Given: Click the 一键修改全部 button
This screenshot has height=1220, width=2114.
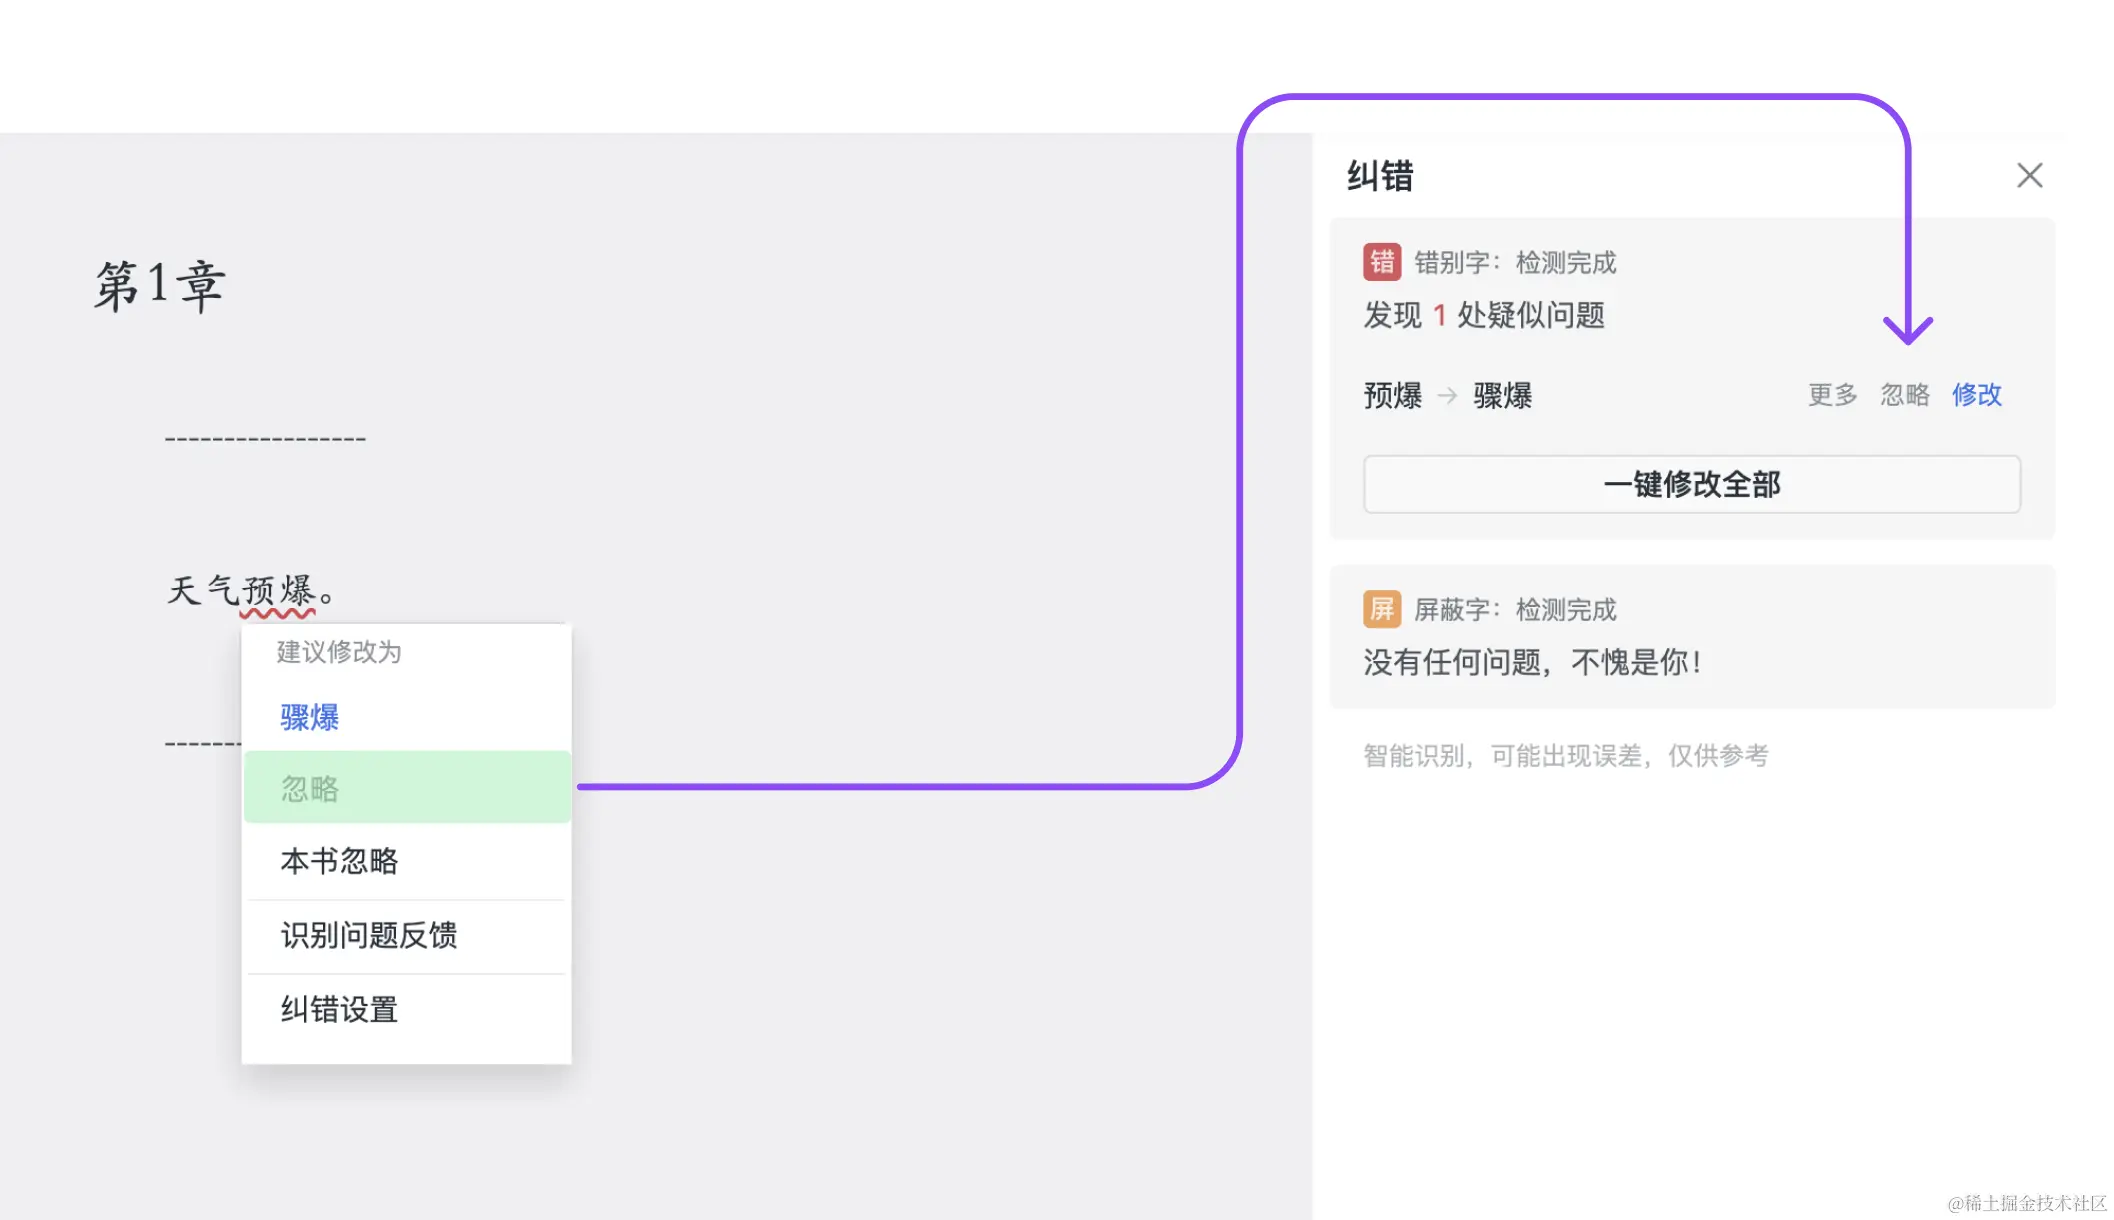Looking at the screenshot, I should (1692, 485).
